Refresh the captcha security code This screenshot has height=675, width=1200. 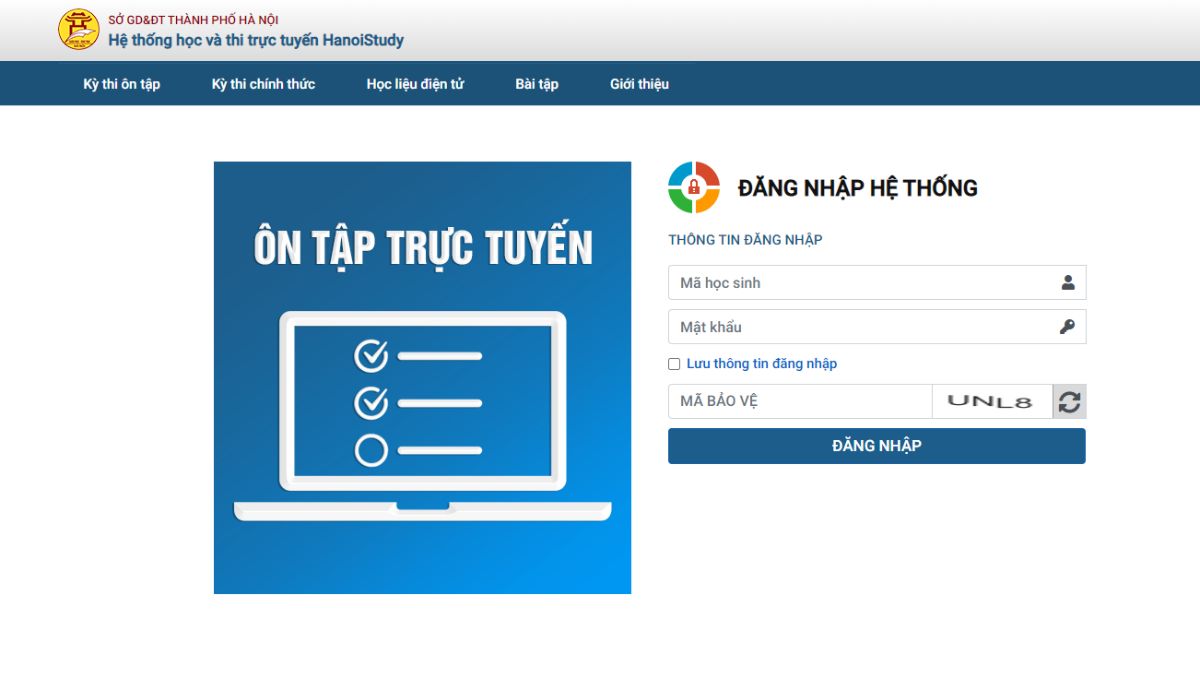tap(1068, 400)
